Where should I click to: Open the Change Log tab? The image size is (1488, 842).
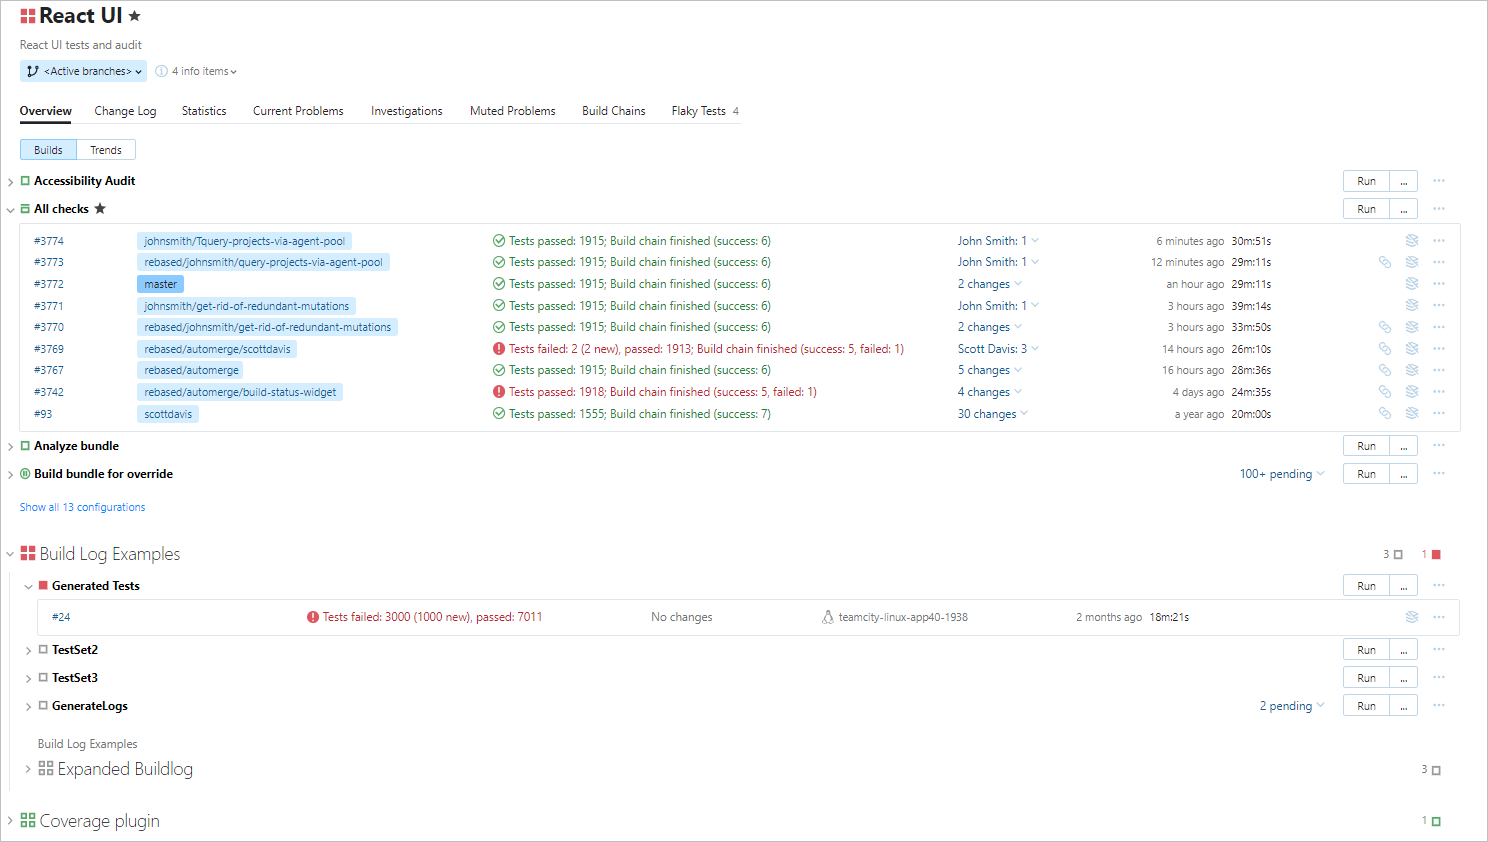pos(126,111)
